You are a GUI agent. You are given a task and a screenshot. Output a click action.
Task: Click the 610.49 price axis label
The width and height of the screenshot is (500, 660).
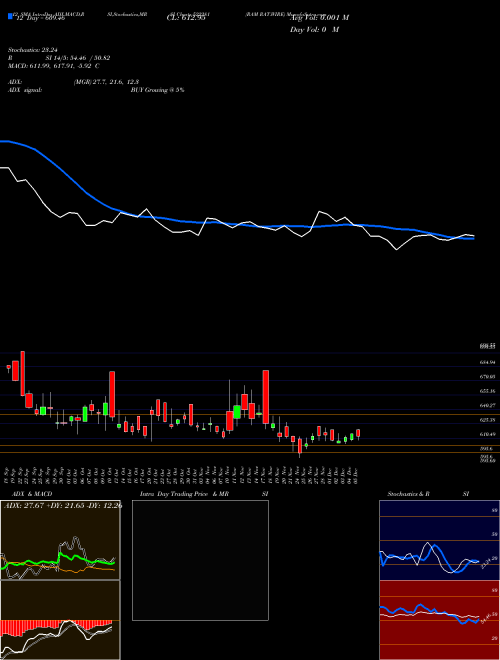pyautogui.click(x=487, y=434)
